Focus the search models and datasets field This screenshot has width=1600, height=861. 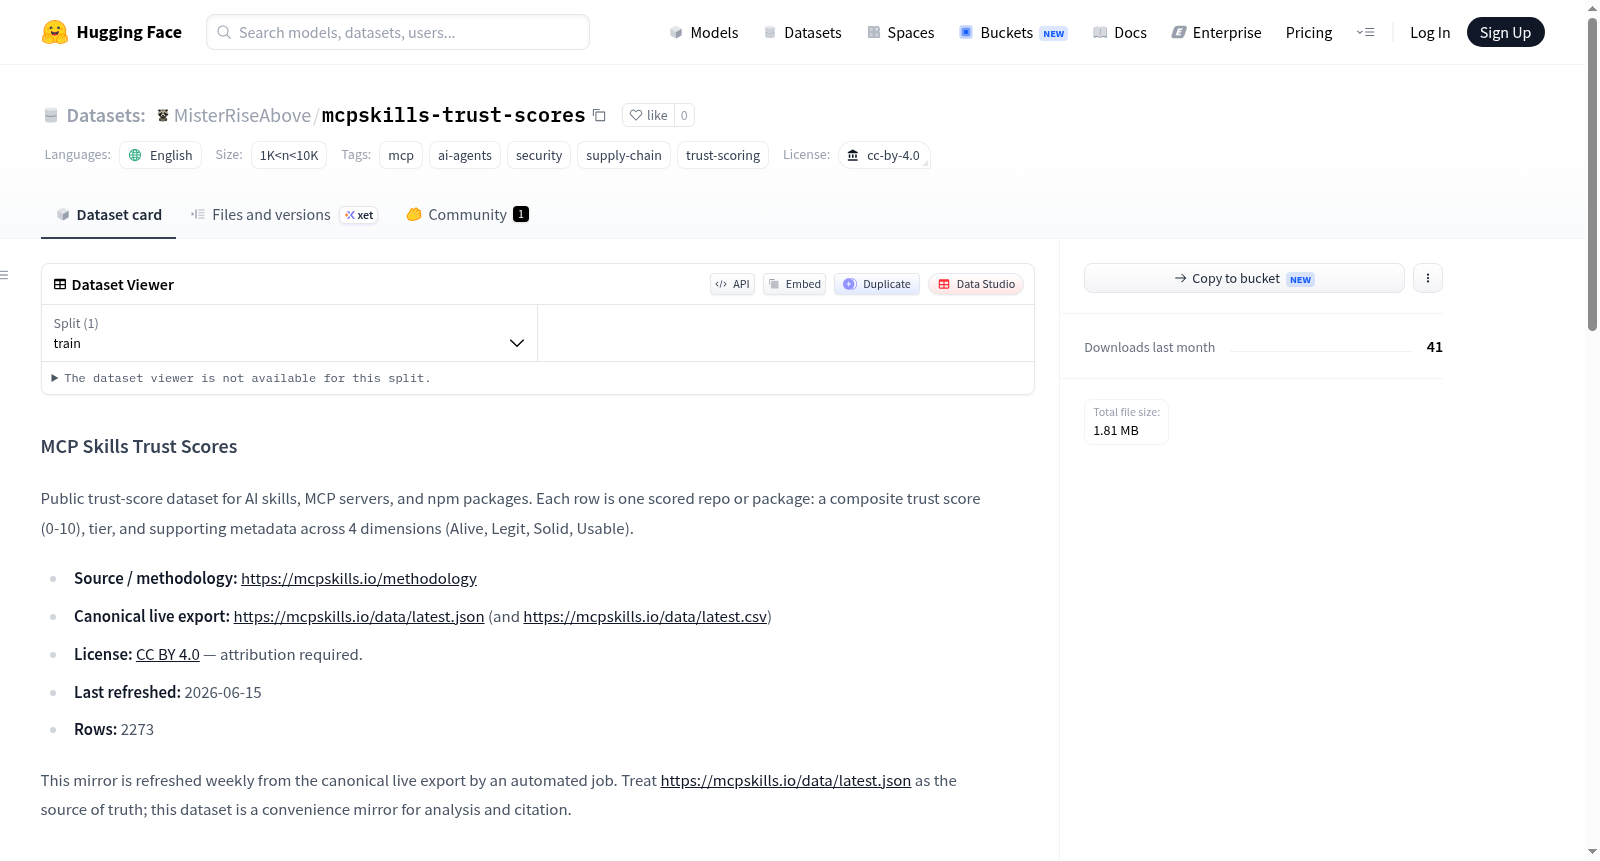pyautogui.click(x=398, y=32)
